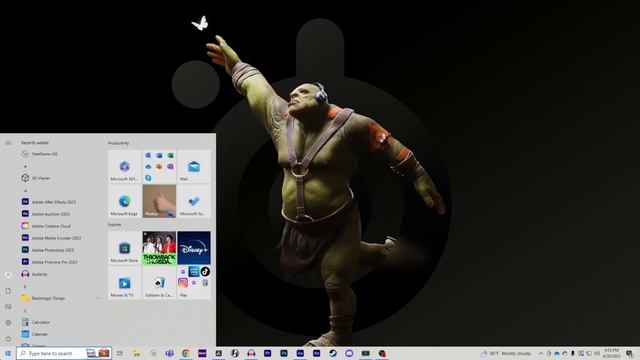Image resolution: width=640 pixels, height=360 pixels.
Task: Select the Productivity group header
Action: (118, 143)
